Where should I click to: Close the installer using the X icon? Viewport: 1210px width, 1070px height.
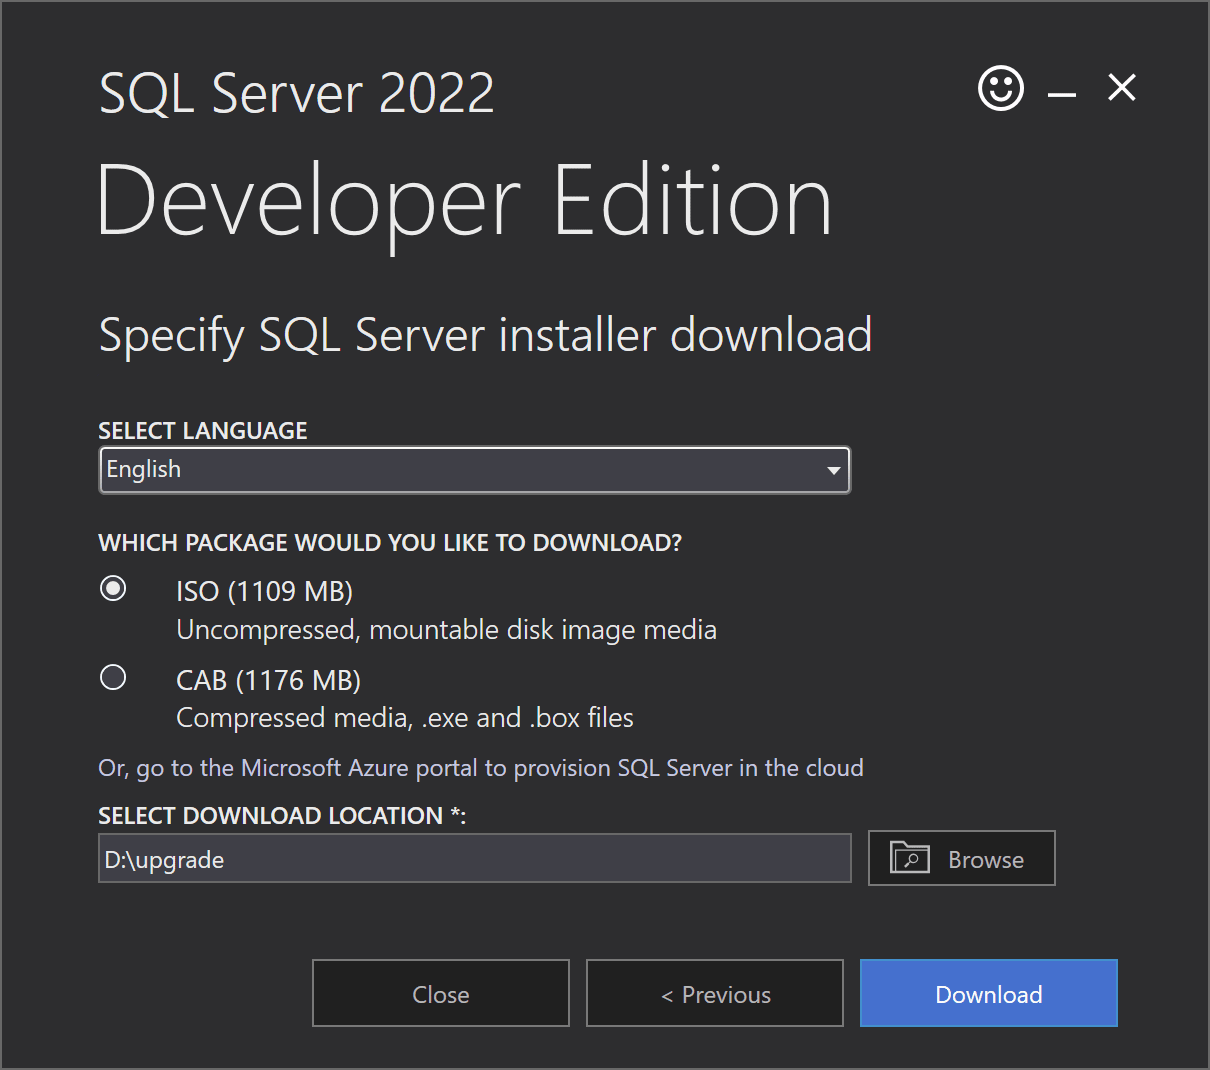[x=1122, y=88]
